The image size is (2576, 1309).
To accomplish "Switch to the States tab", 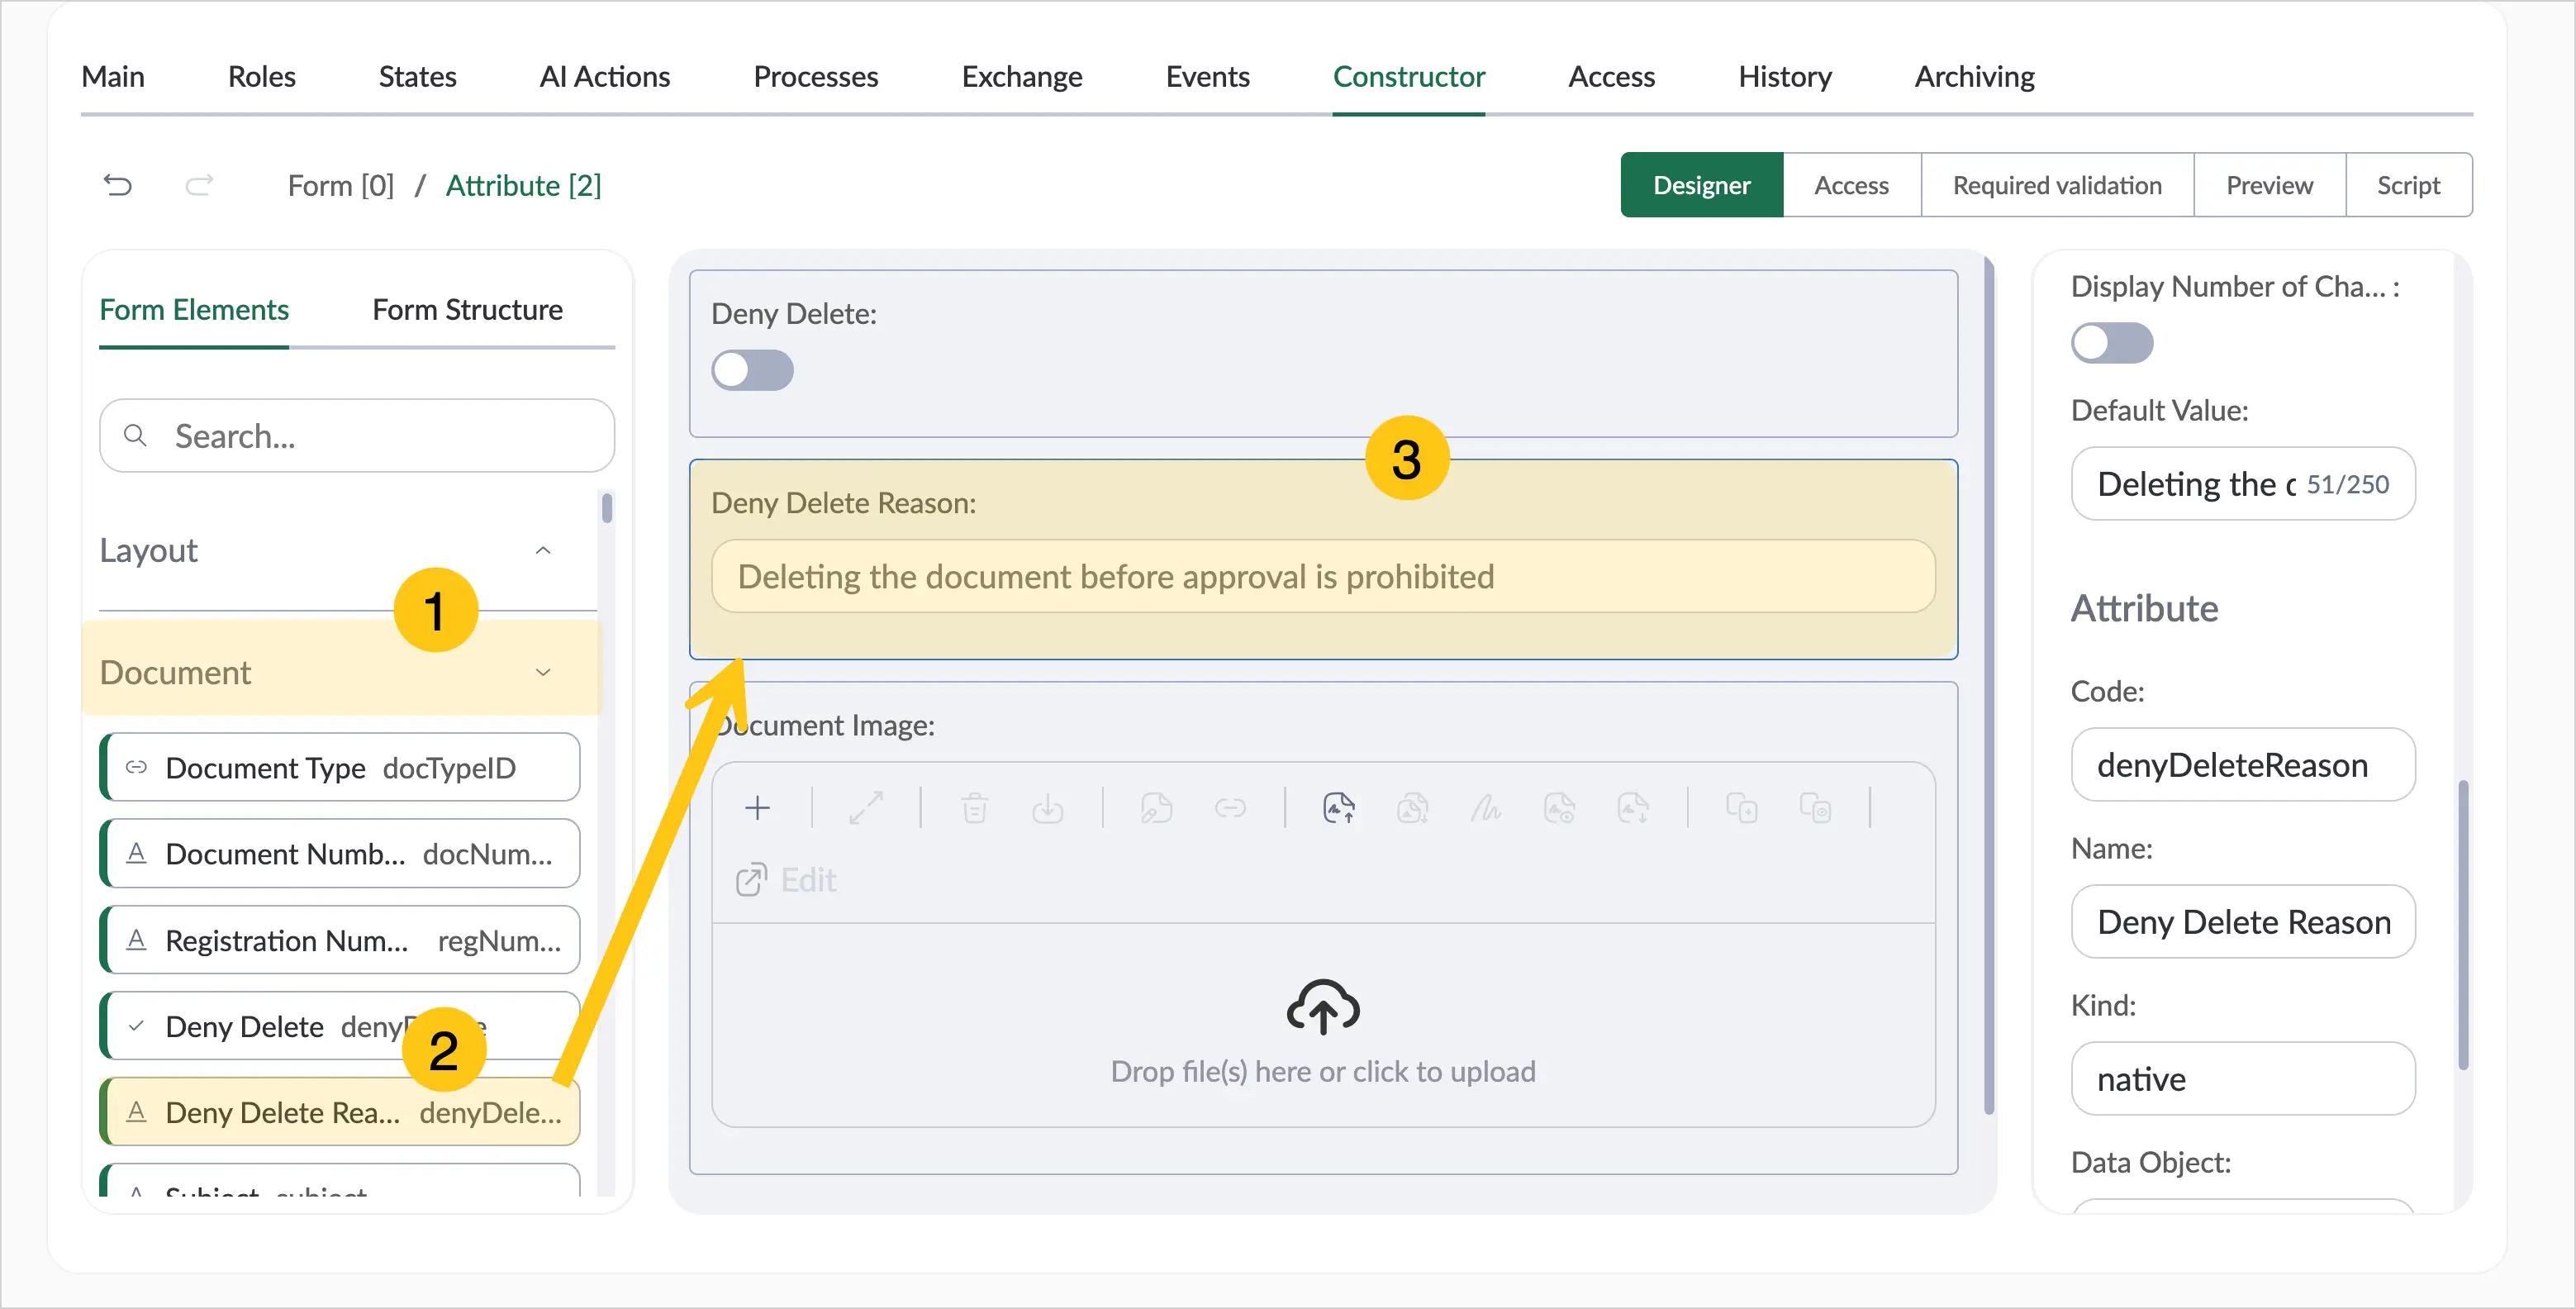I will point(417,76).
